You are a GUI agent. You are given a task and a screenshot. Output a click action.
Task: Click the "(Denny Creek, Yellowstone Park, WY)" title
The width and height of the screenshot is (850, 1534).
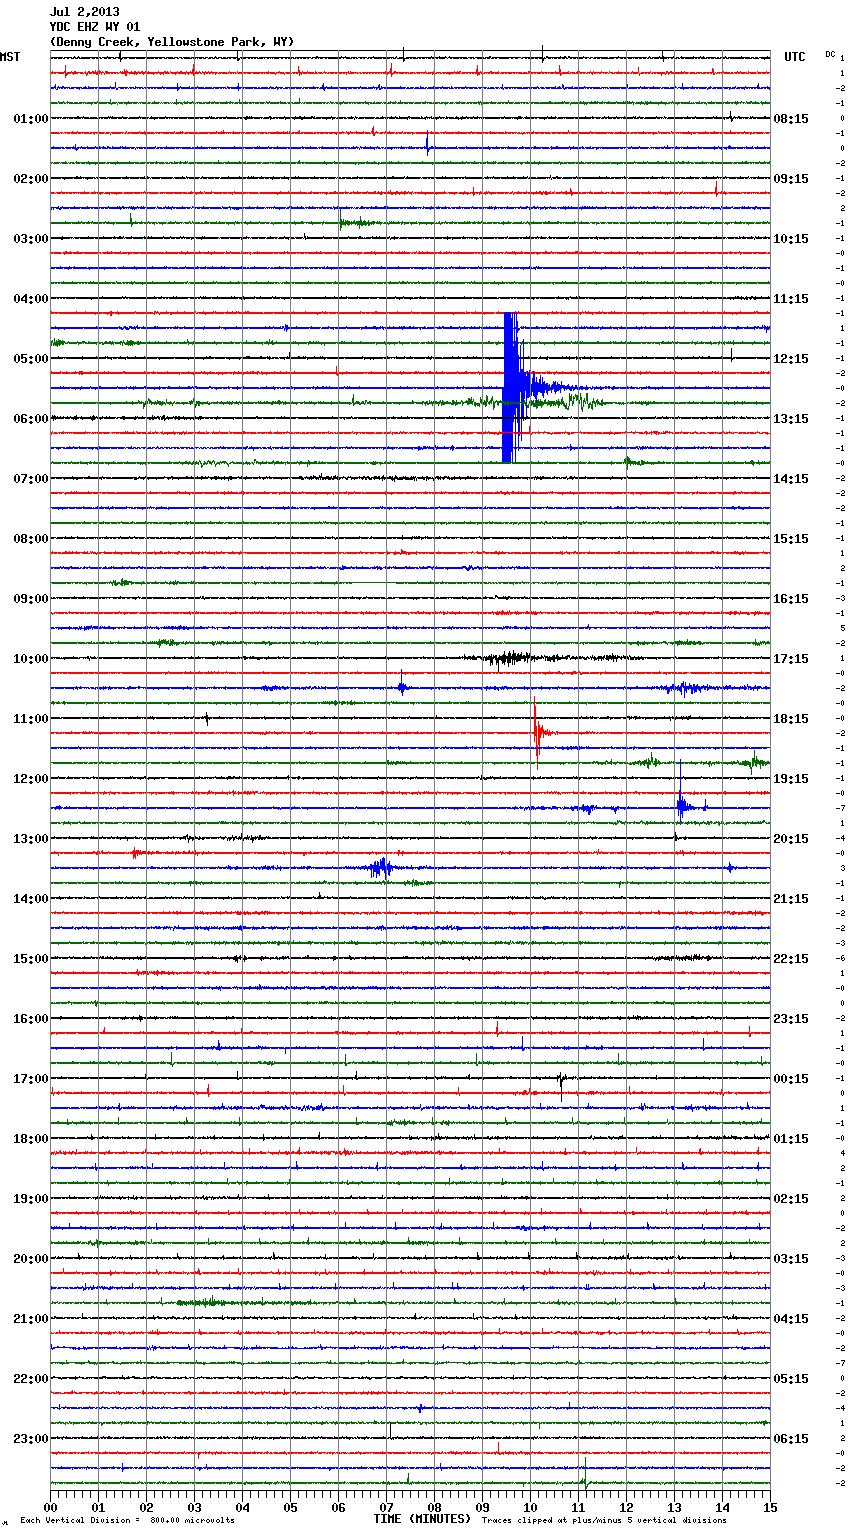pyautogui.click(x=172, y=42)
